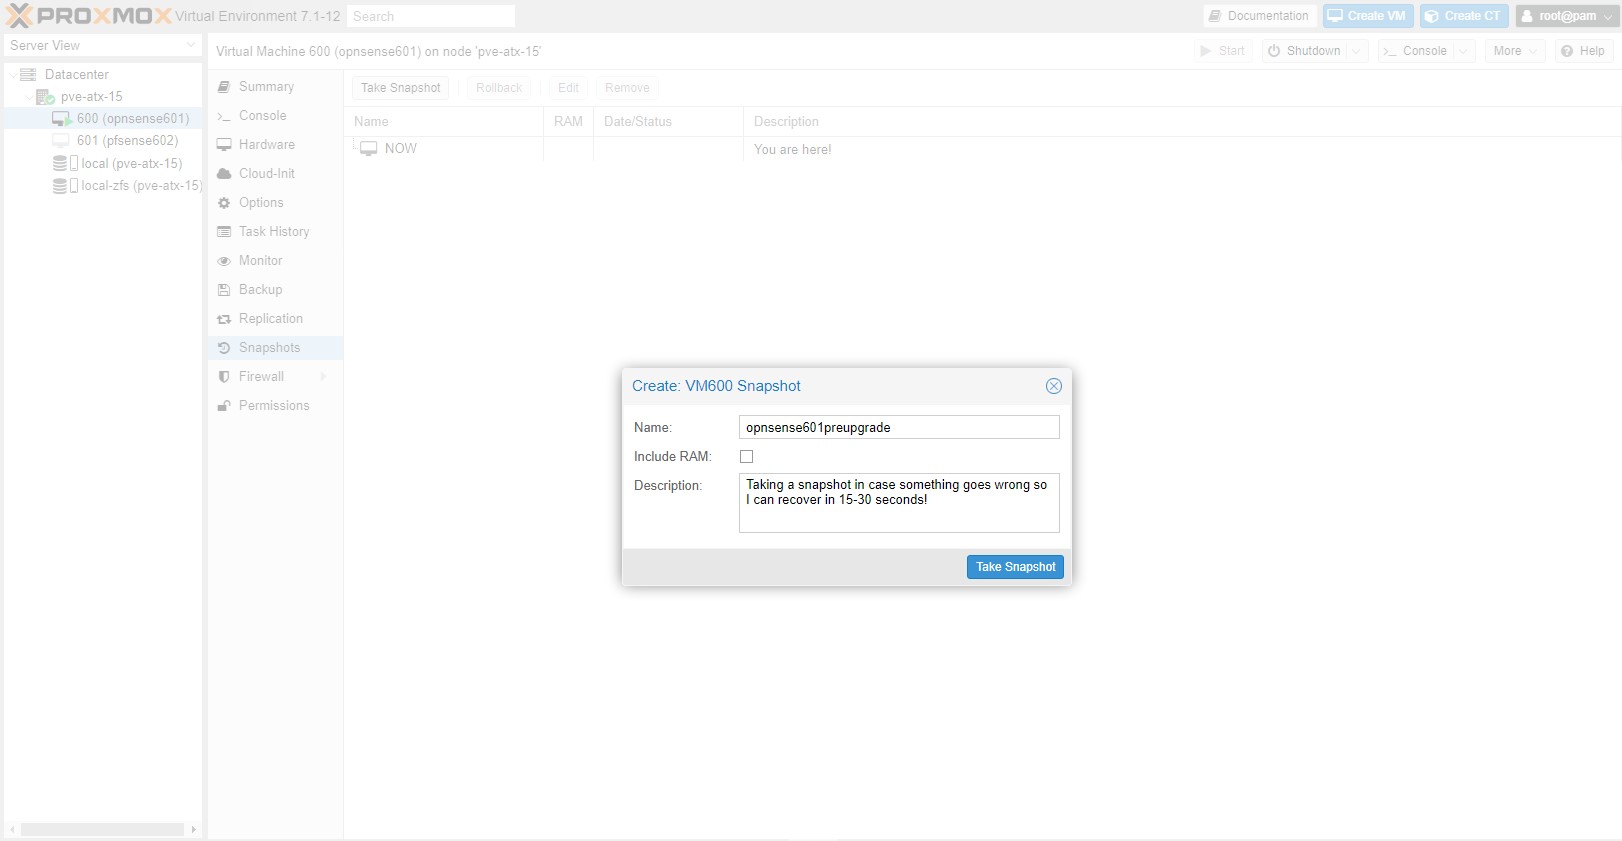Click the NOW snapshot monitor icon

pyautogui.click(x=369, y=149)
